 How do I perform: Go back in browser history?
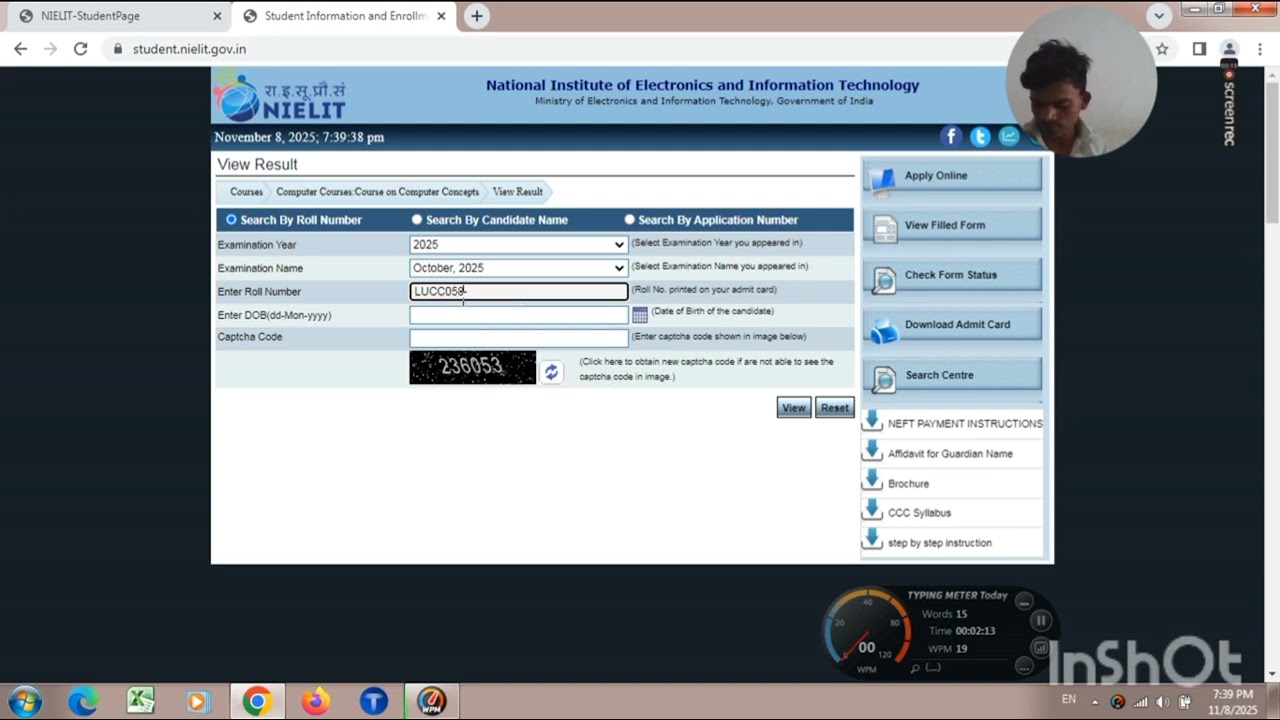[21, 49]
